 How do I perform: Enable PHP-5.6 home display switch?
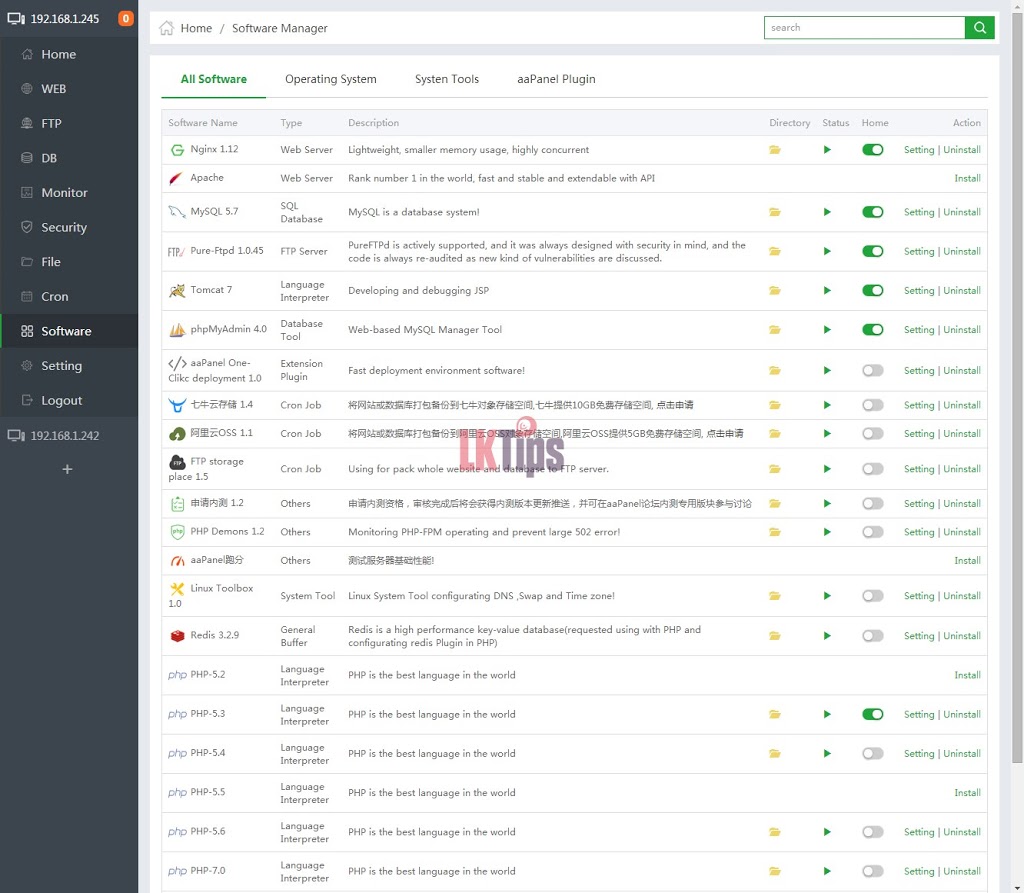[x=872, y=832]
